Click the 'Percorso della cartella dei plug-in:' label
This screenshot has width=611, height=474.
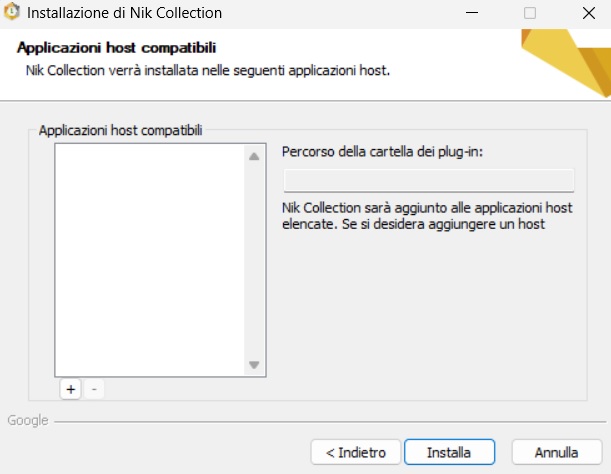[x=382, y=152]
